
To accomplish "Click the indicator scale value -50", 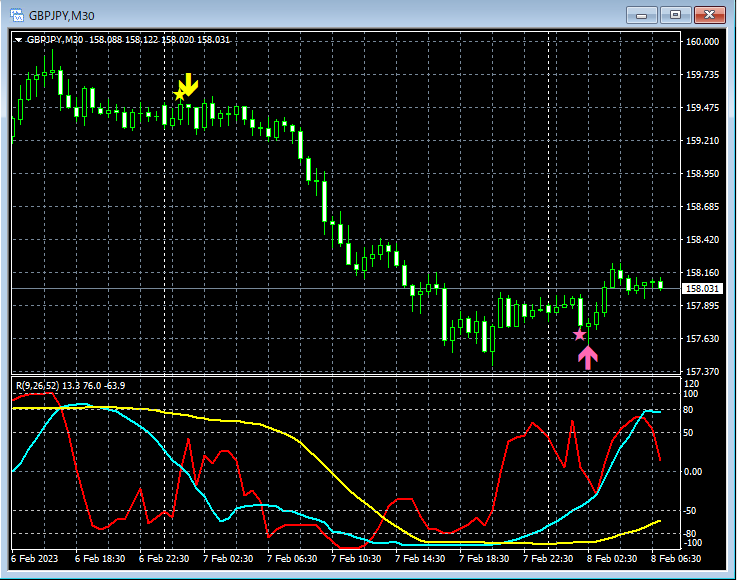I will coord(690,511).
